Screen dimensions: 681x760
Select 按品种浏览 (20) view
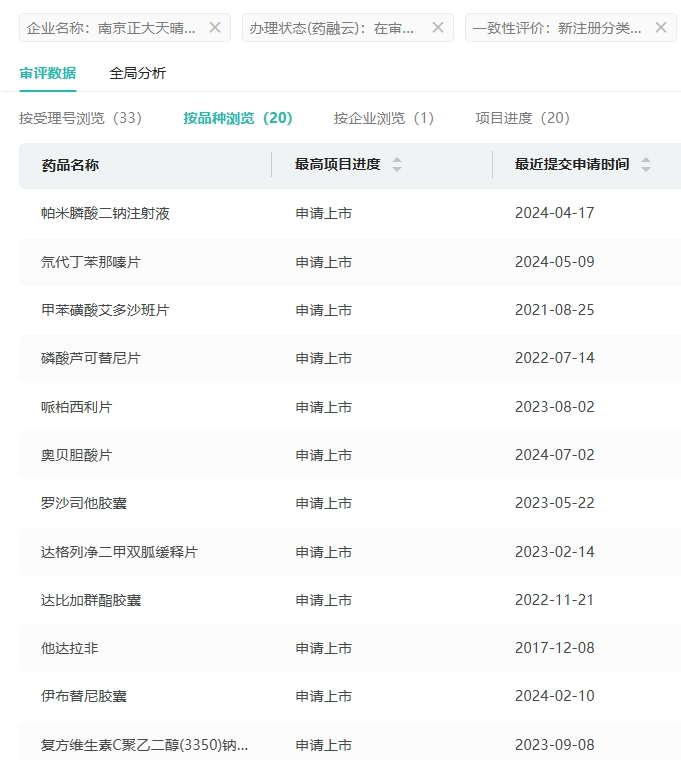[x=237, y=118]
